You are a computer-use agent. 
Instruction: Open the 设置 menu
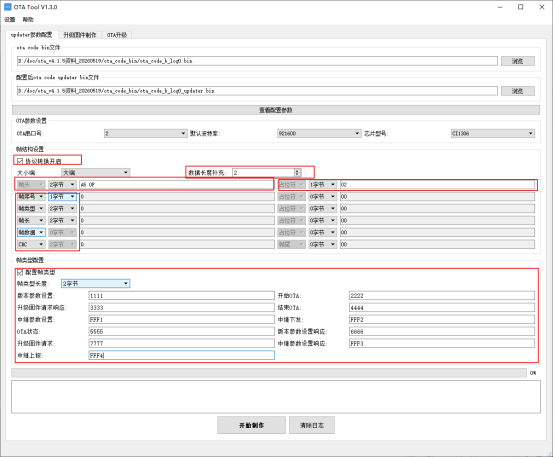tap(10, 19)
